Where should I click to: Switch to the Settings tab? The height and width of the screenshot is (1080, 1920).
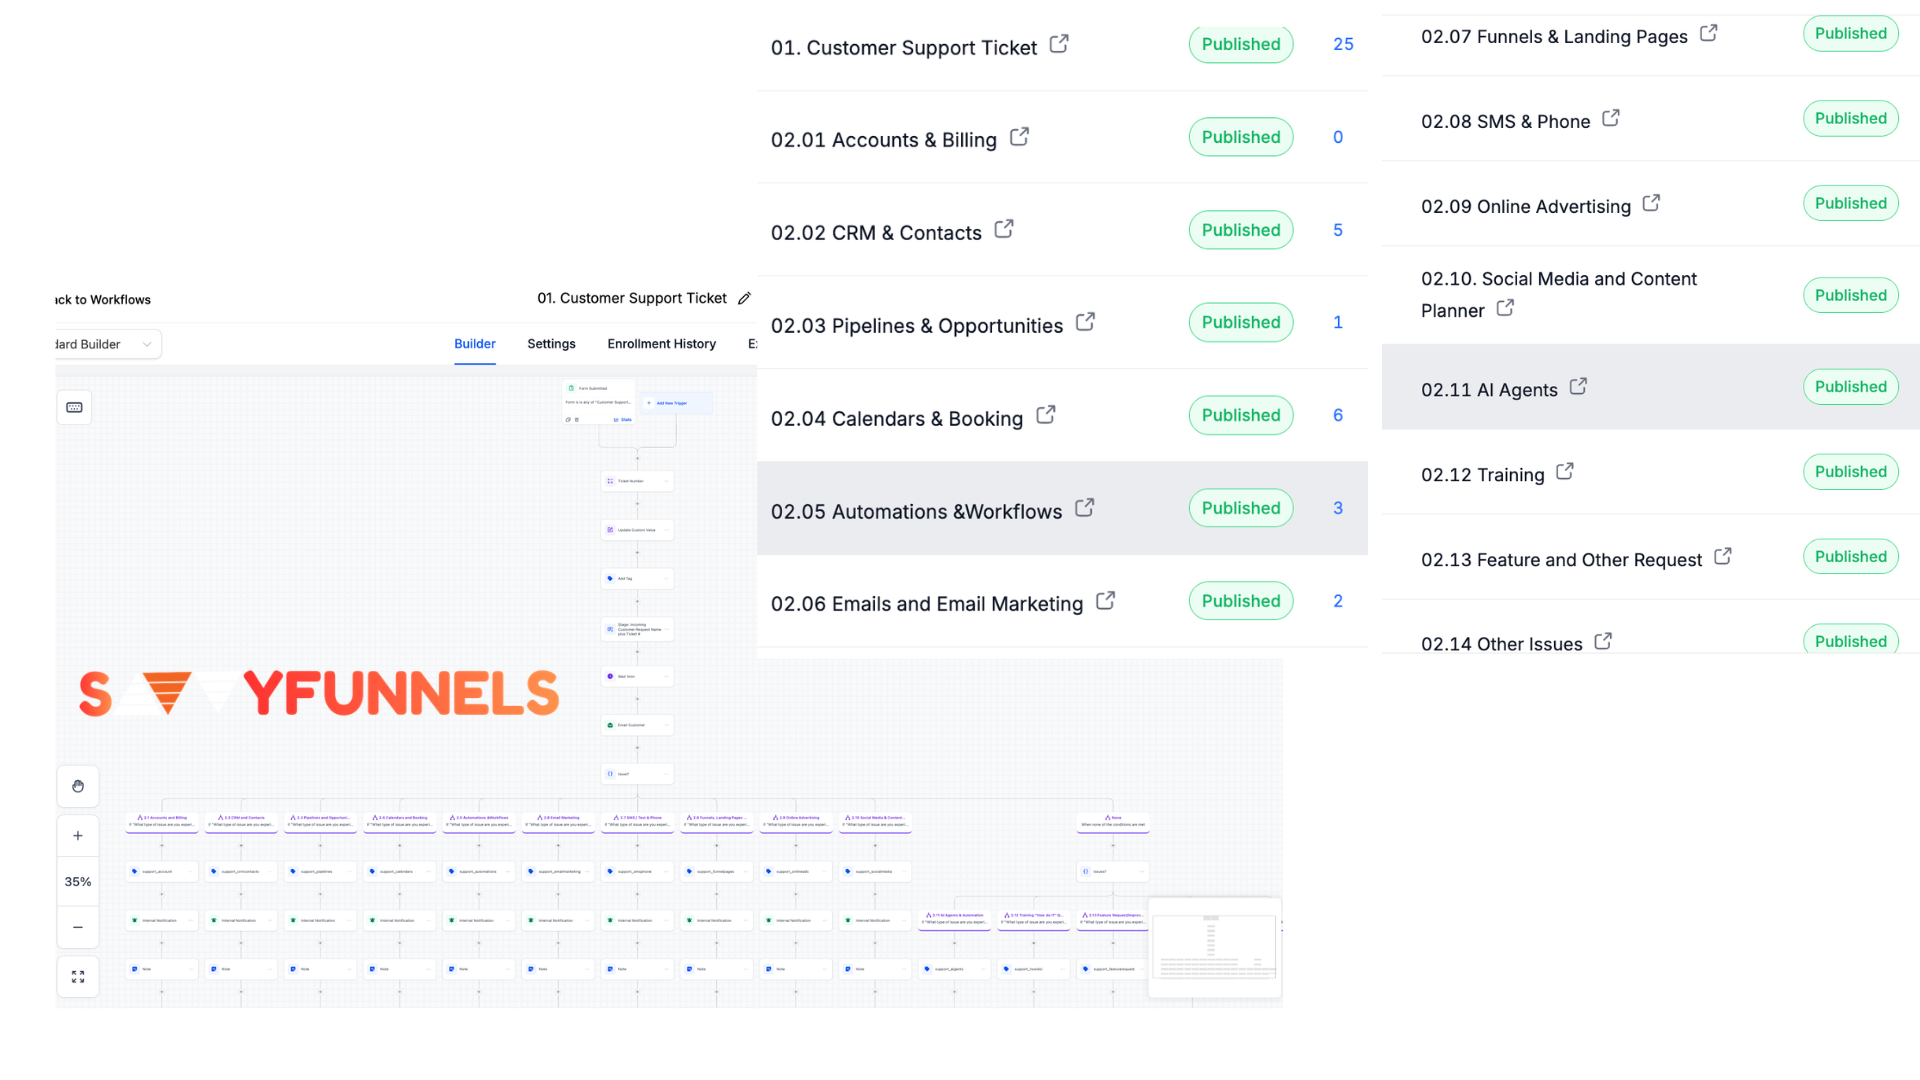click(x=551, y=344)
